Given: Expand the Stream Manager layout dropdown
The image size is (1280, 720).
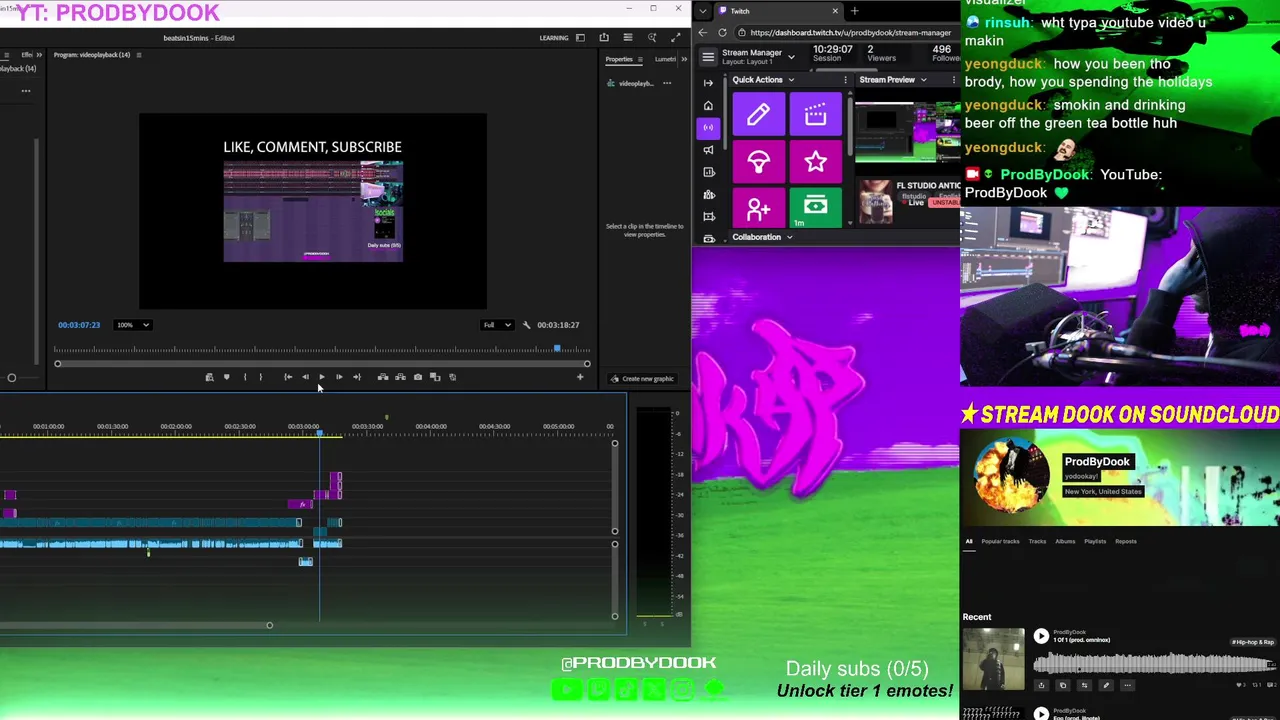Looking at the screenshot, I should (791, 57).
